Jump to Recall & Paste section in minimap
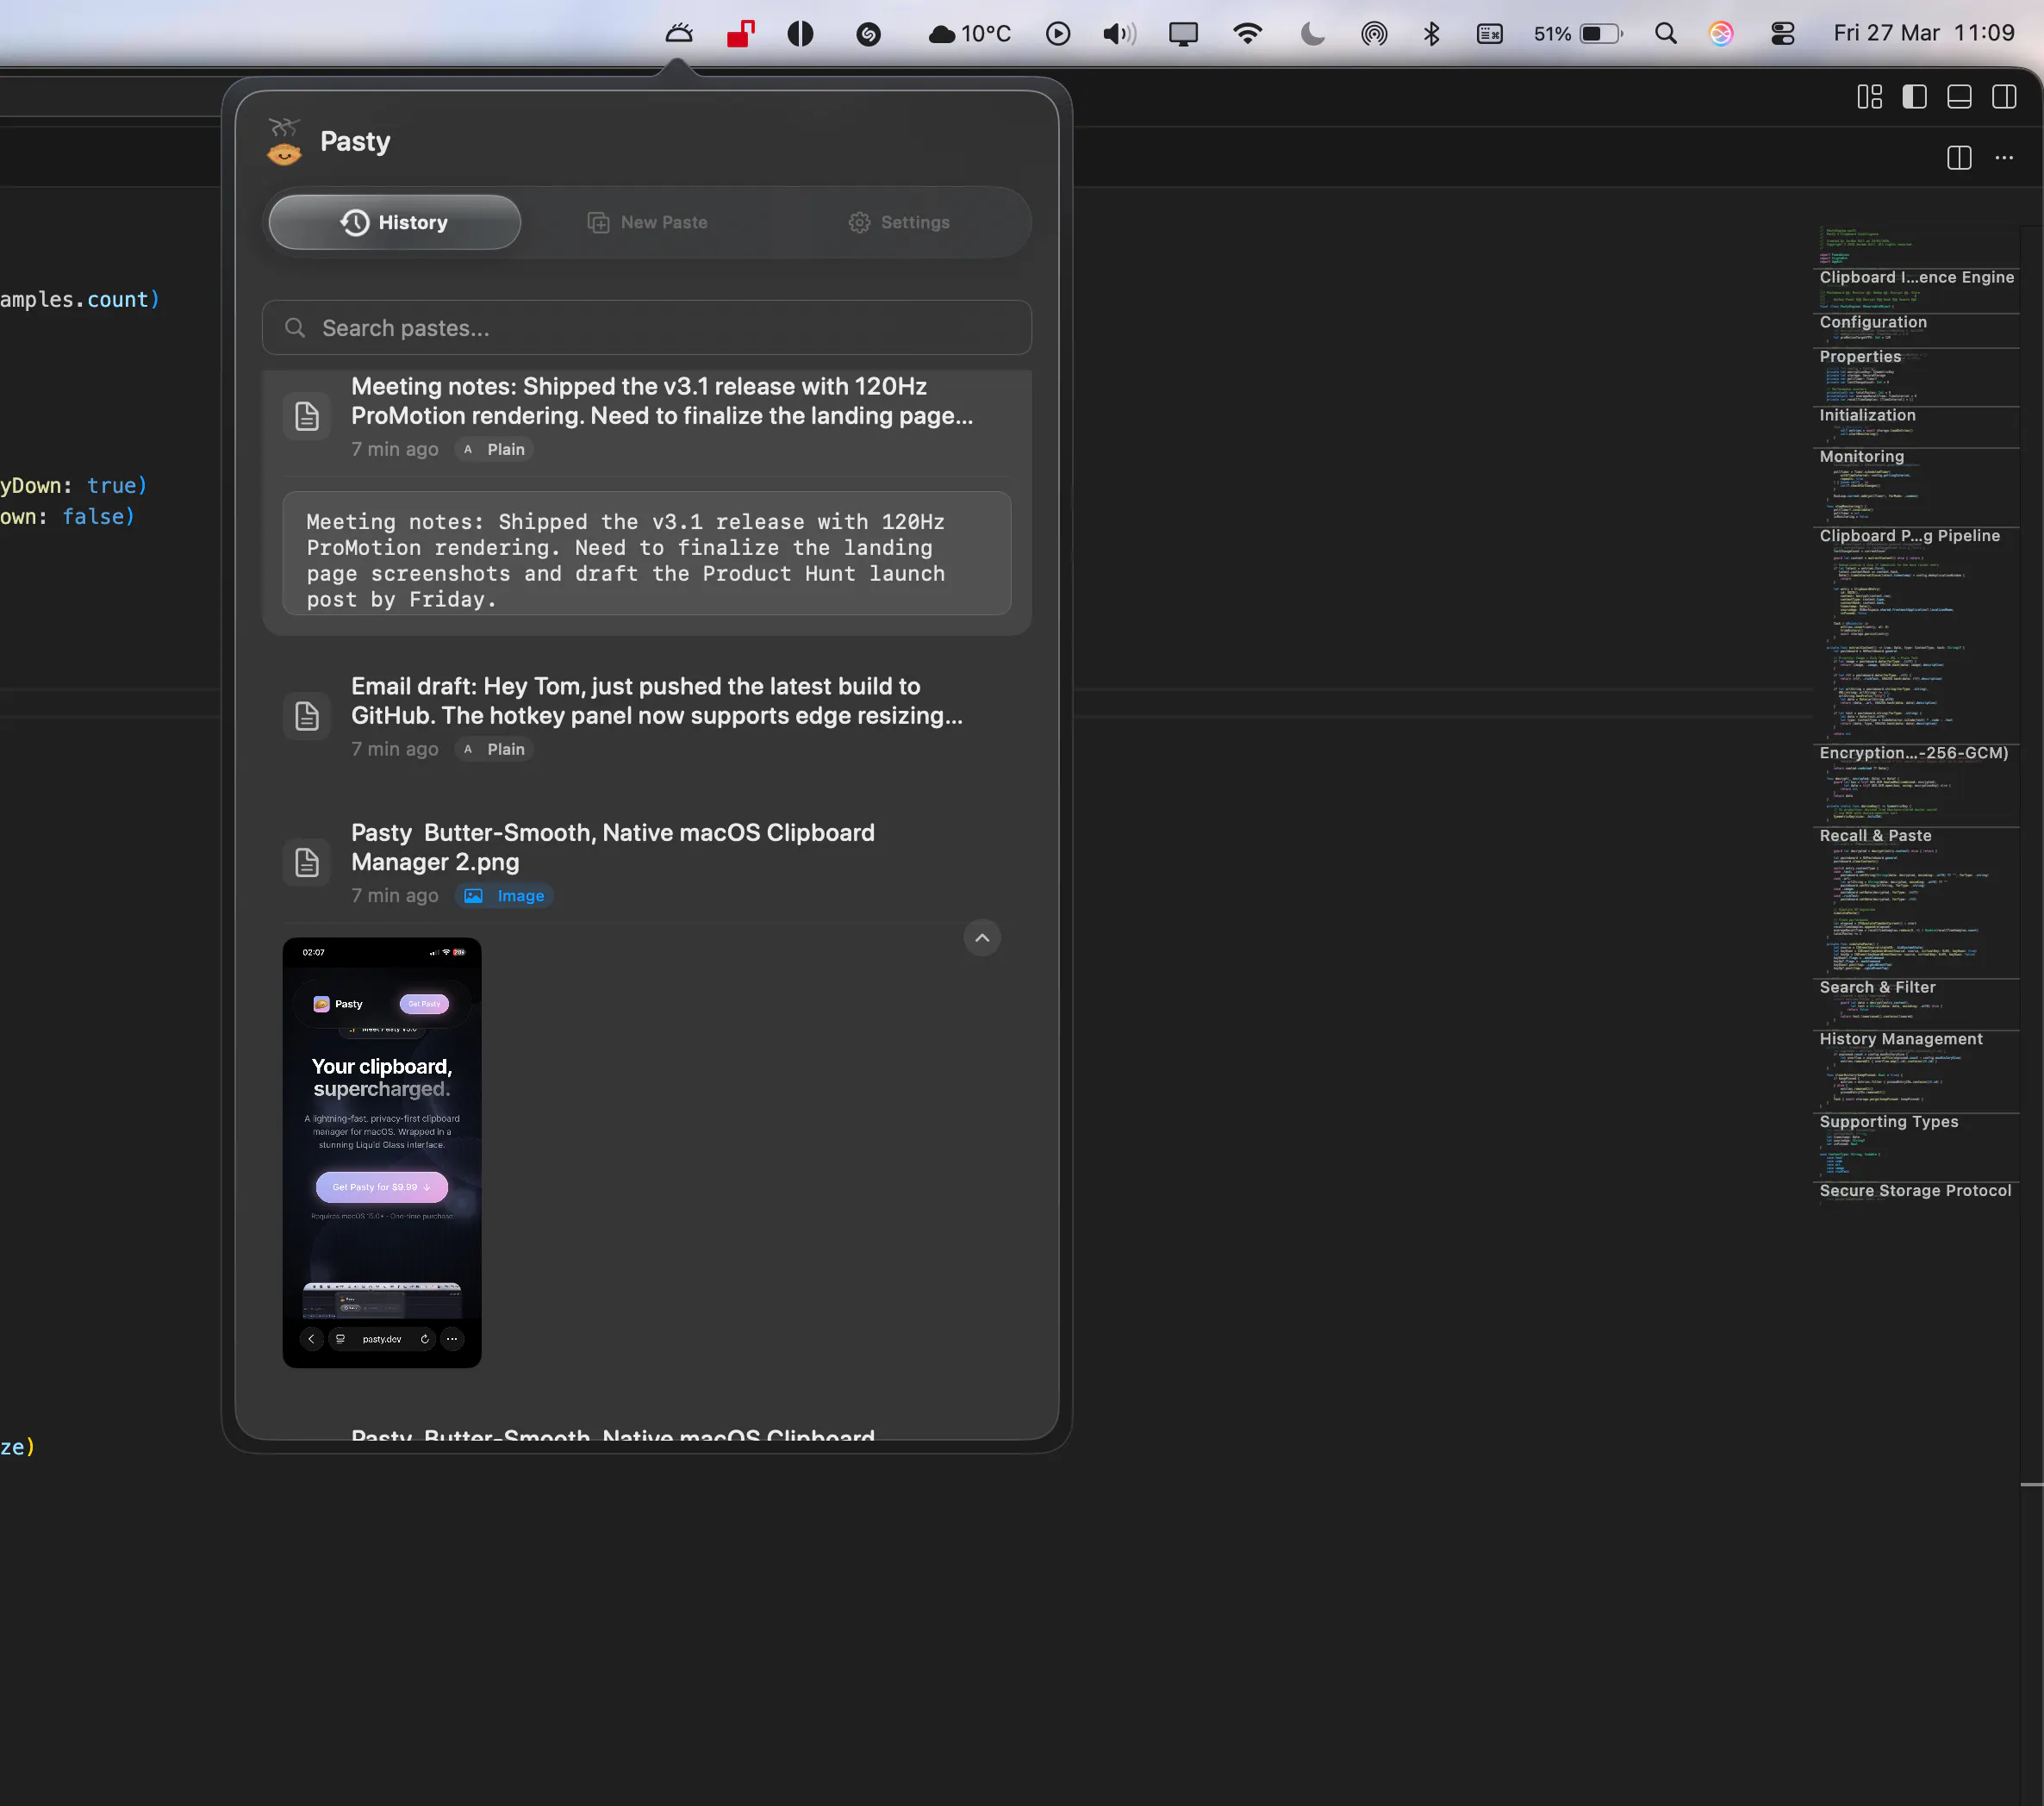Viewport: 2044px width, 1806px height. [x=1875, y=836]
